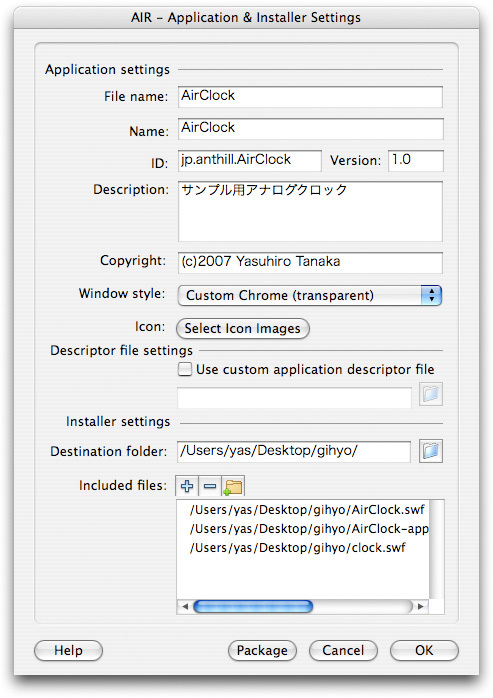The height and width of the screenshot is (698, 493).
Task: Confirm settings with OK button
Action: tap(424, 650)
